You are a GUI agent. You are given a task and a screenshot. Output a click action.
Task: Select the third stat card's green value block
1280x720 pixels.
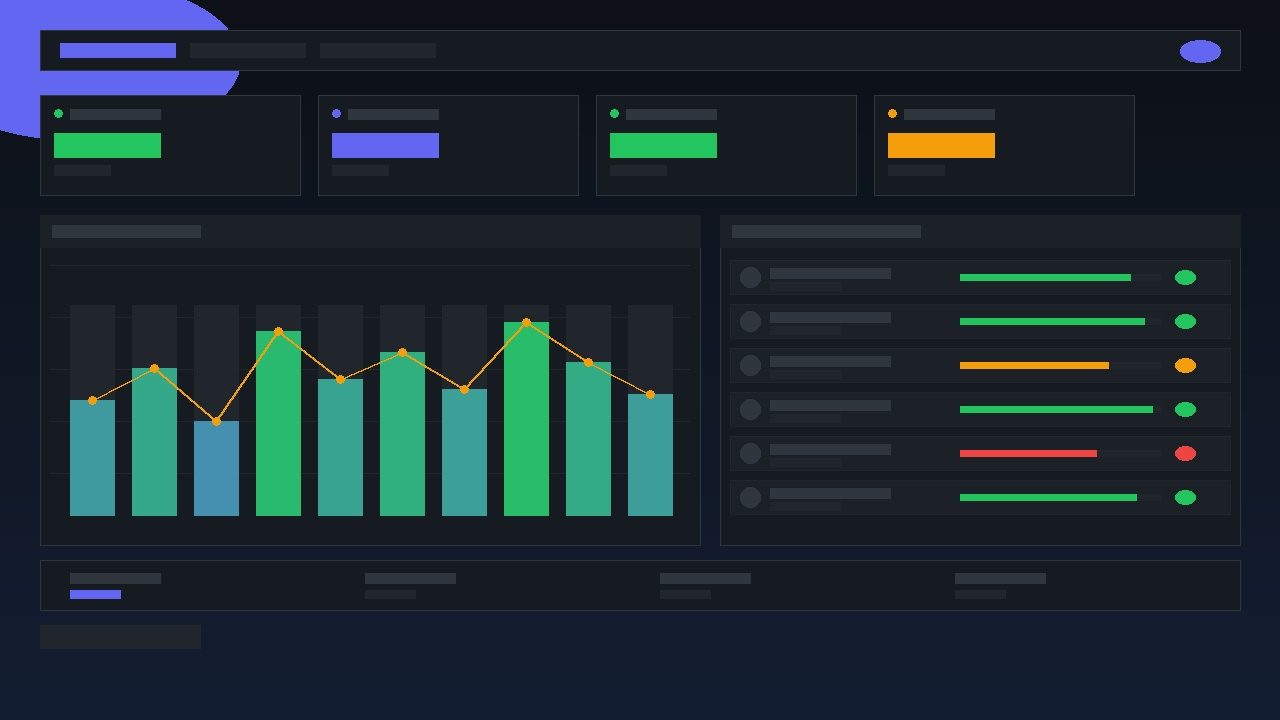coord(663,145)
